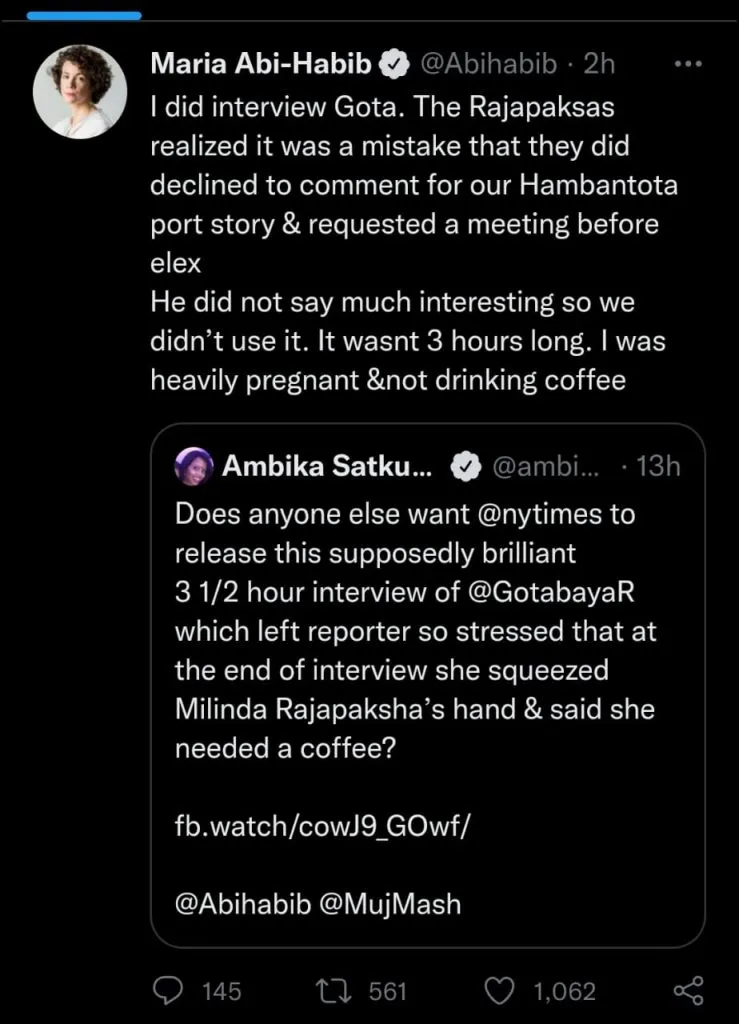
Task: Click the @Abihabib mention in quoted tweet
Action: tap(246, 905)
